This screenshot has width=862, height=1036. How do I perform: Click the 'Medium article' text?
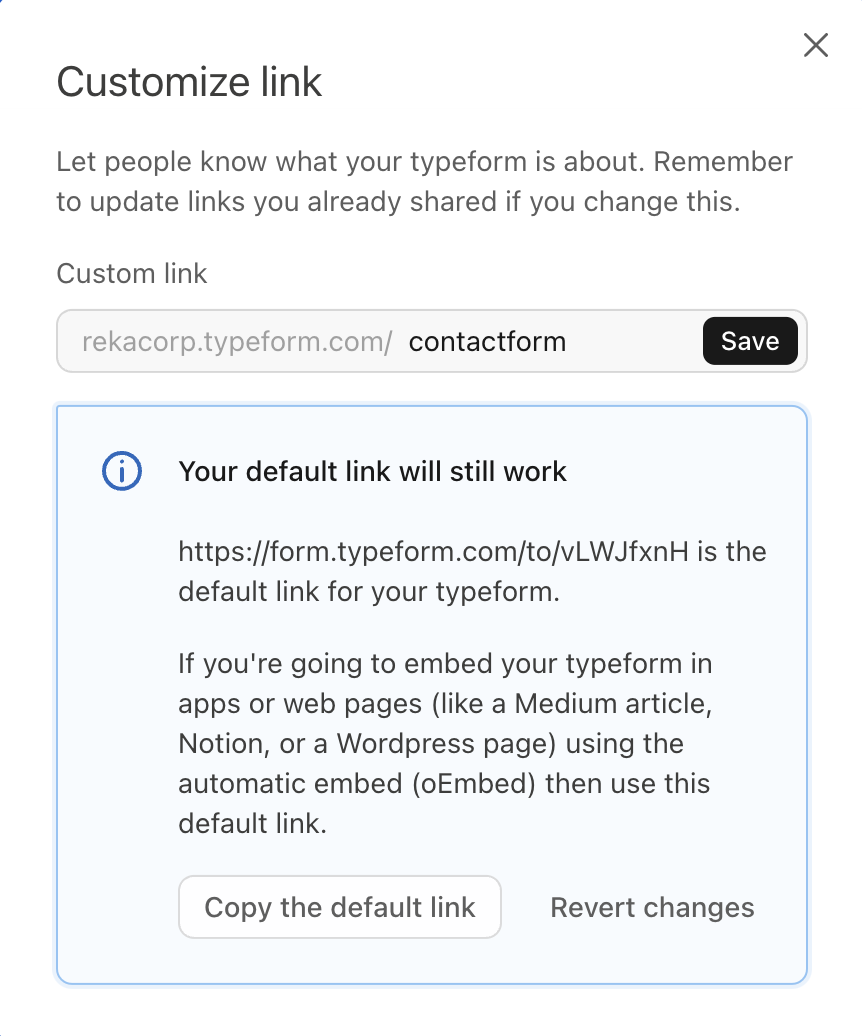pyautogui.click(x=613, y=704)
